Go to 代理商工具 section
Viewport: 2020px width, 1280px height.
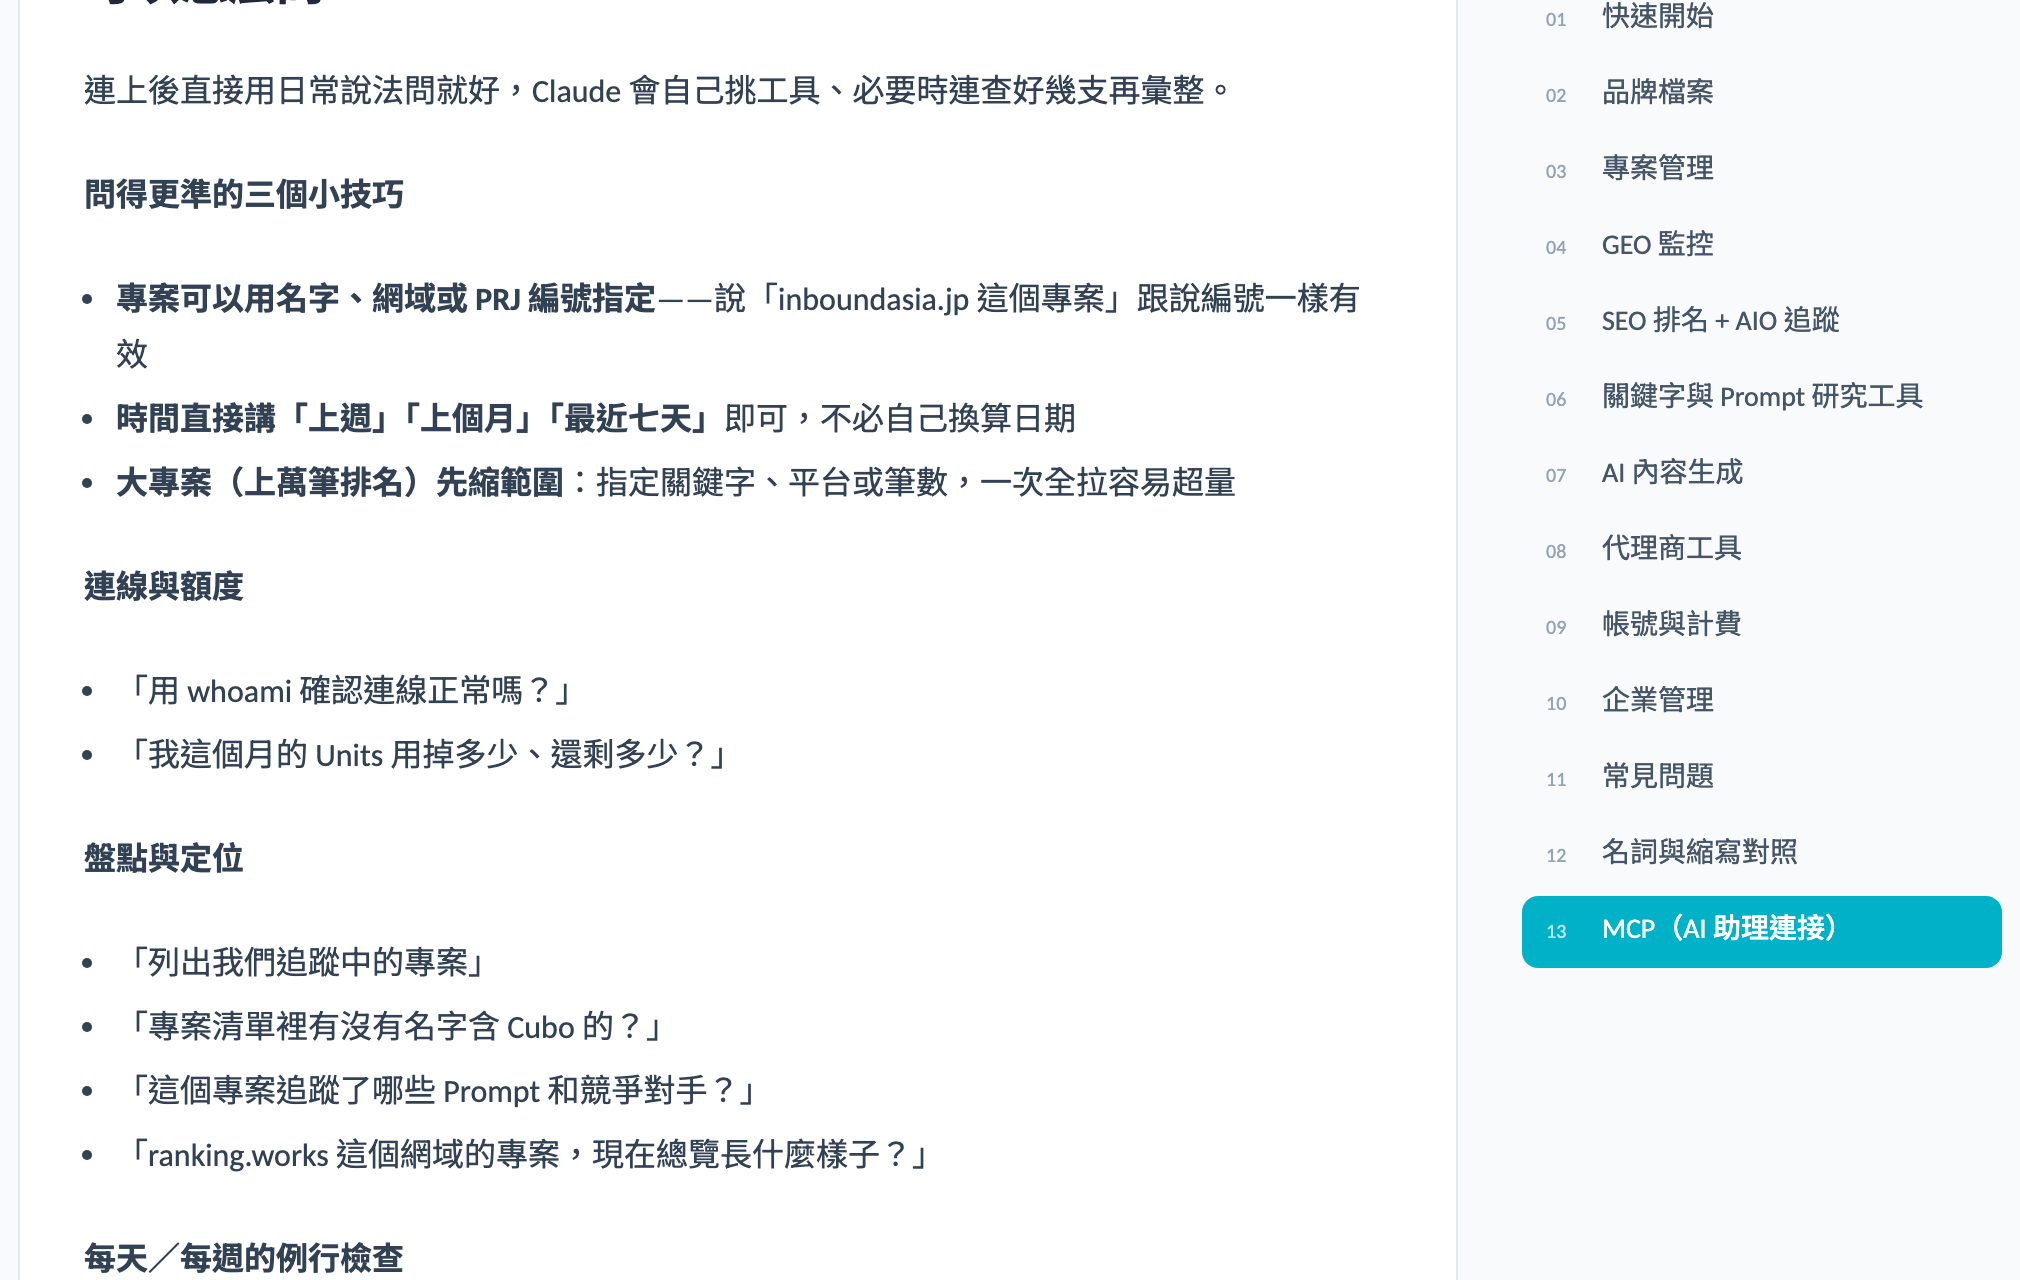[1671, 549]
